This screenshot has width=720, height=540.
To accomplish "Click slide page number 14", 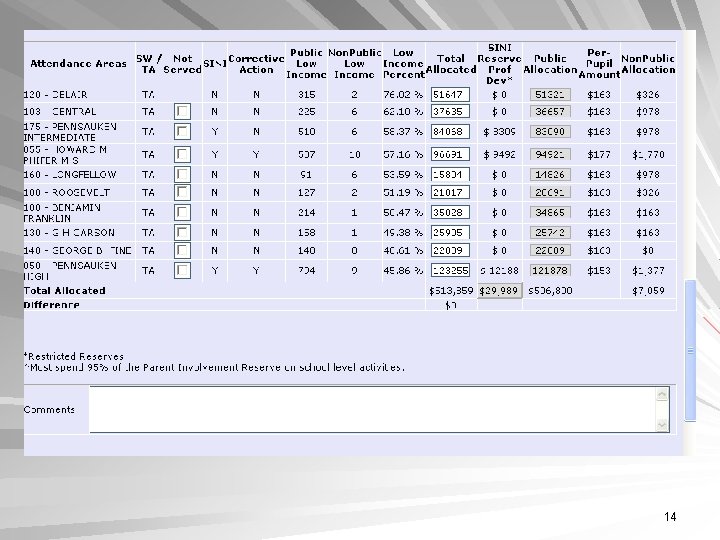I will (x=670, y=517).
